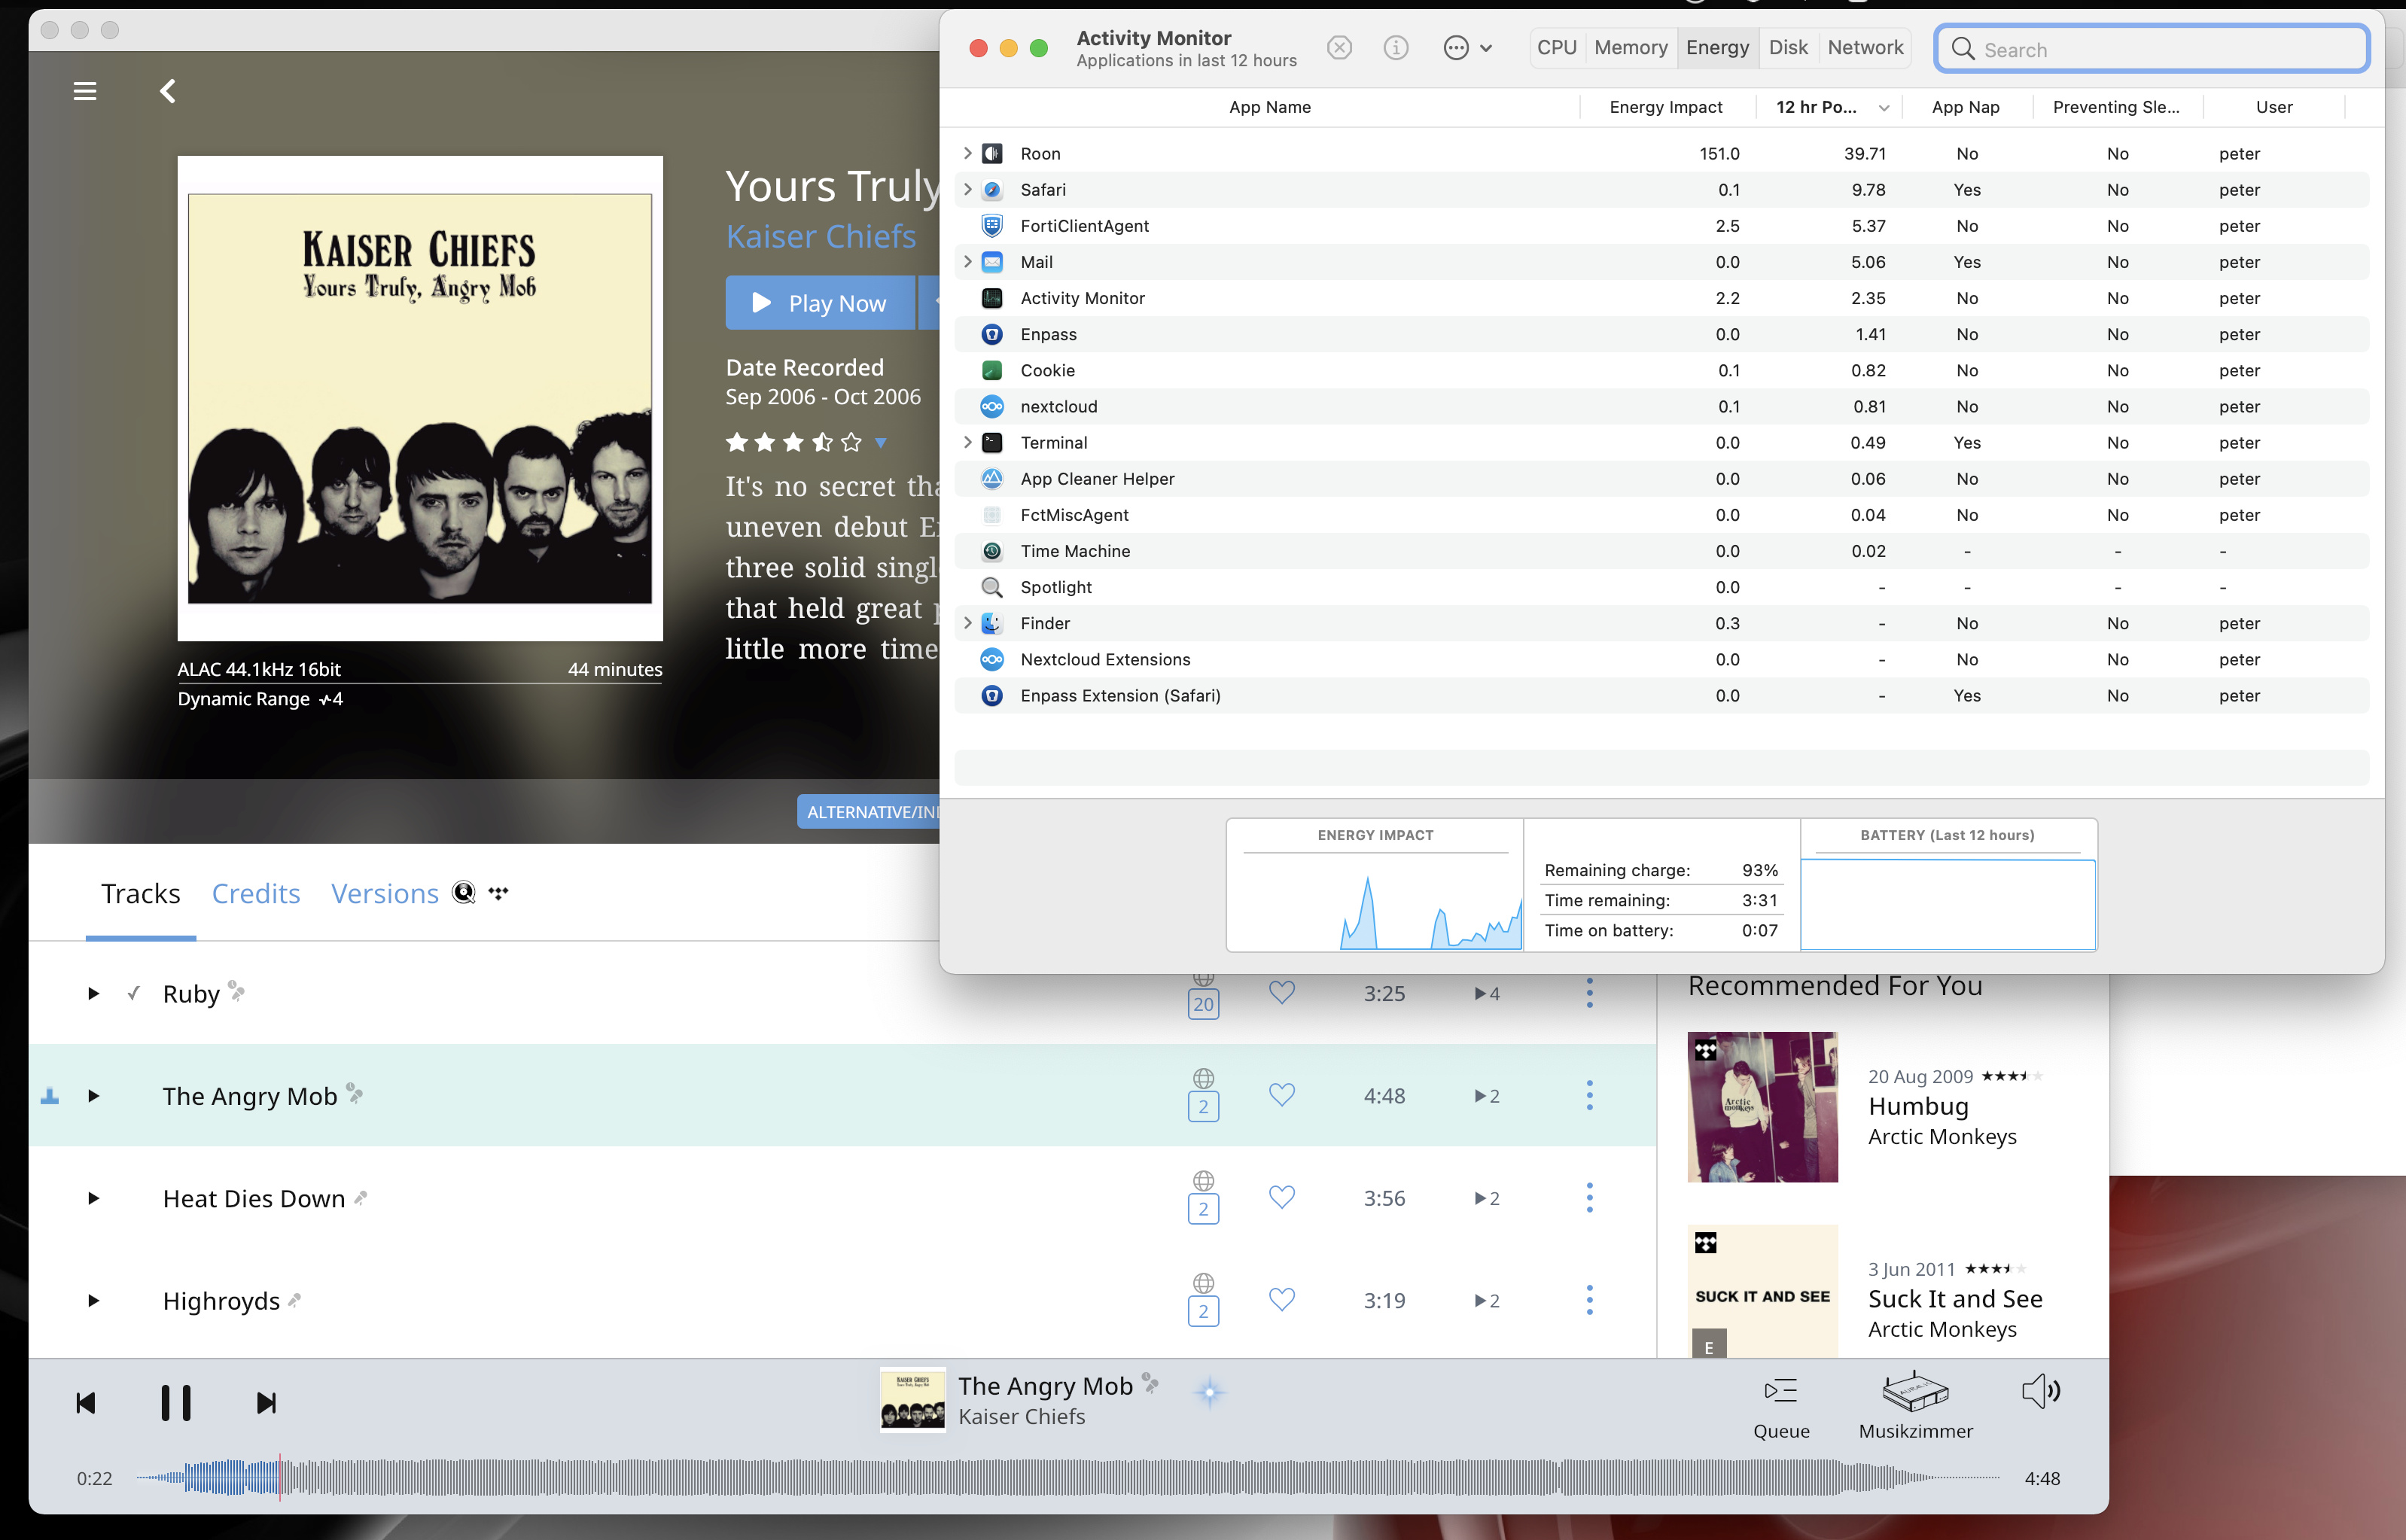The image size is (2406, 1540).
Task: Click Humbug album thumbnail
Action: coord(1762,1106)
